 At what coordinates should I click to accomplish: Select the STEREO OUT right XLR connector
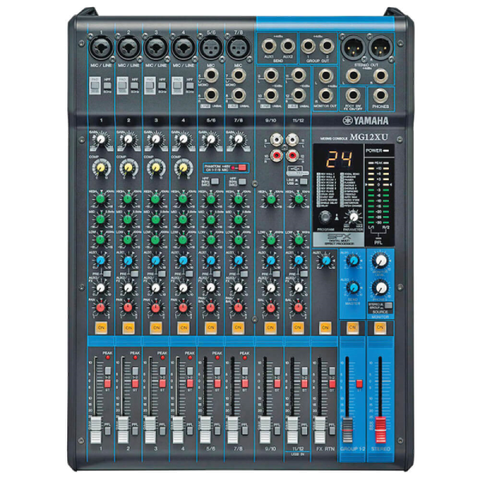click(x=381, y=47)
